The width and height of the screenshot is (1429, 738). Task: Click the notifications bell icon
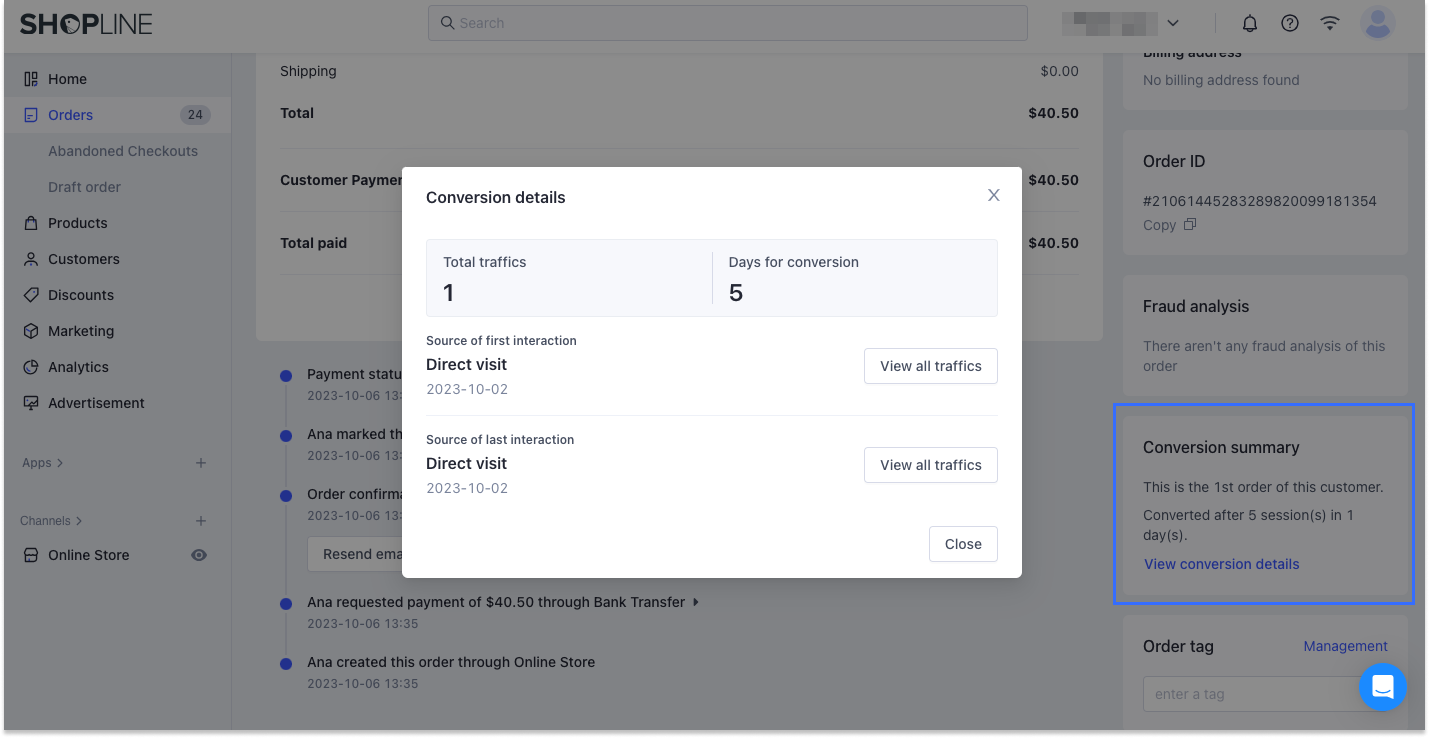pos(1250,23)
